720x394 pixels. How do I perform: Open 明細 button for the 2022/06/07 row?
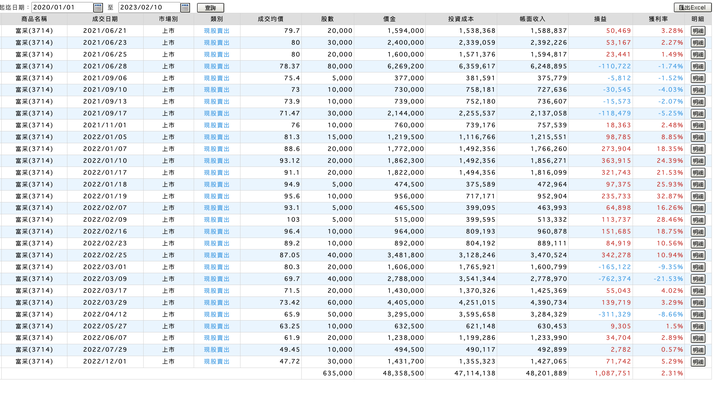pyautogui.click(x=698, y=338)
